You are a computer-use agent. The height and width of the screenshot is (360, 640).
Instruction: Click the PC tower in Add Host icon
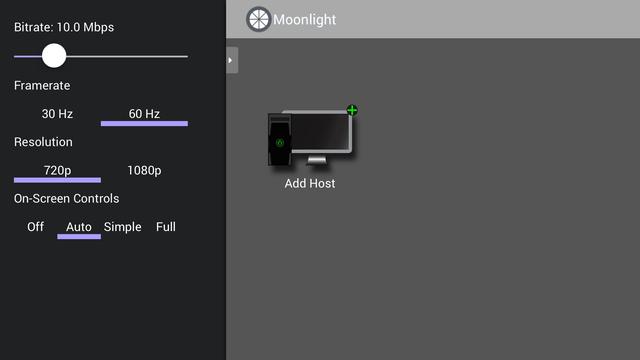point(280,140)
